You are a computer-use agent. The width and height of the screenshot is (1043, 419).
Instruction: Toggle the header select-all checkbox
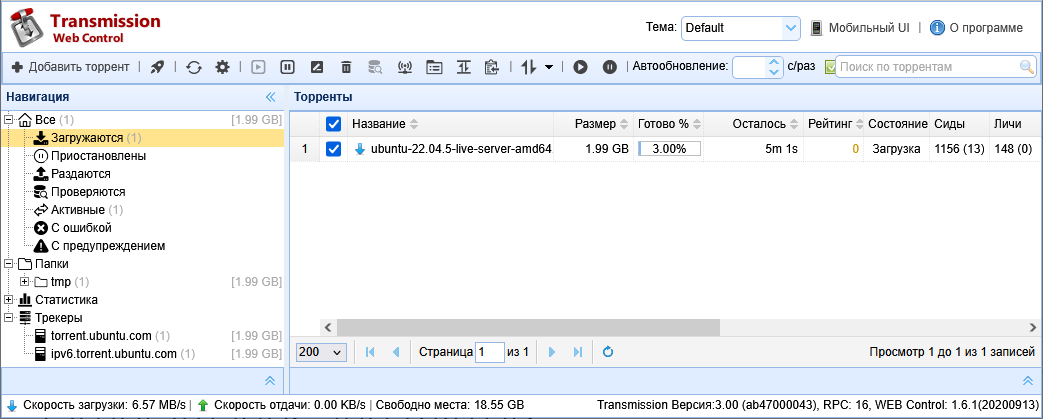[x=334, y=124]
